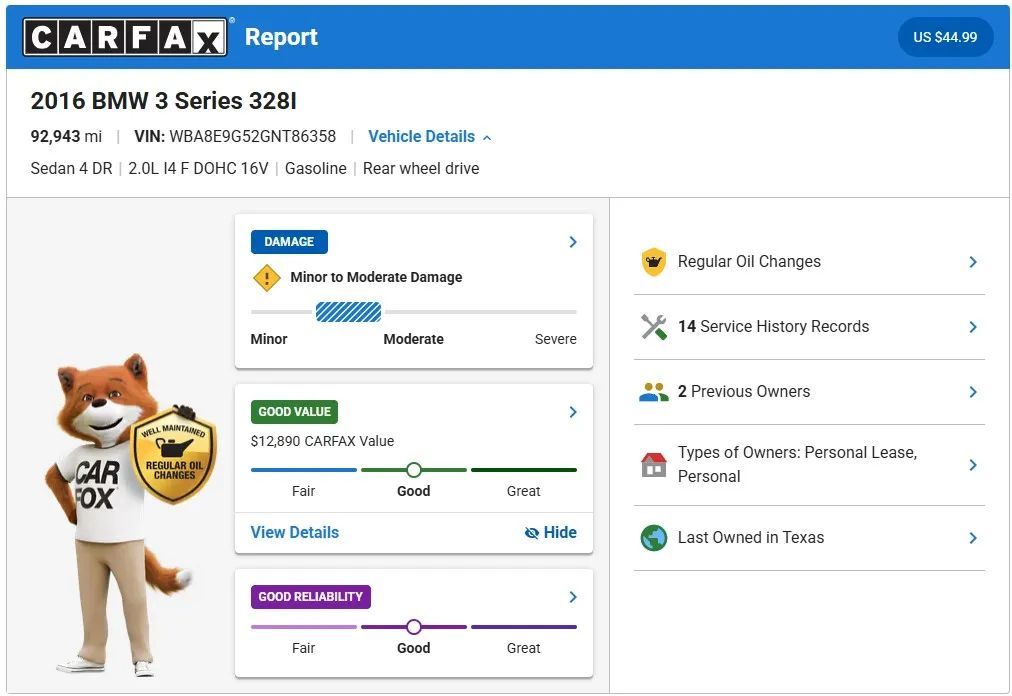
Task: Open the 14 Service History Records row
Action: (809, 327)
